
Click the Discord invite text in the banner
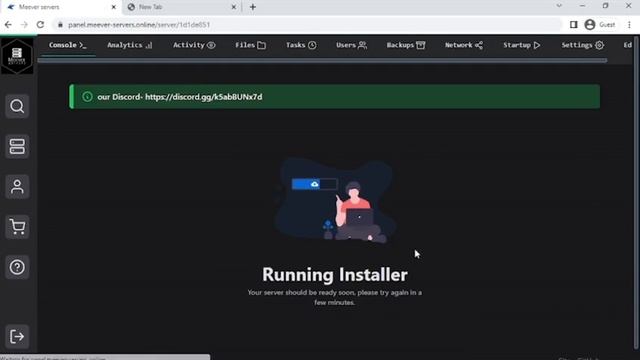coord(180,97)
